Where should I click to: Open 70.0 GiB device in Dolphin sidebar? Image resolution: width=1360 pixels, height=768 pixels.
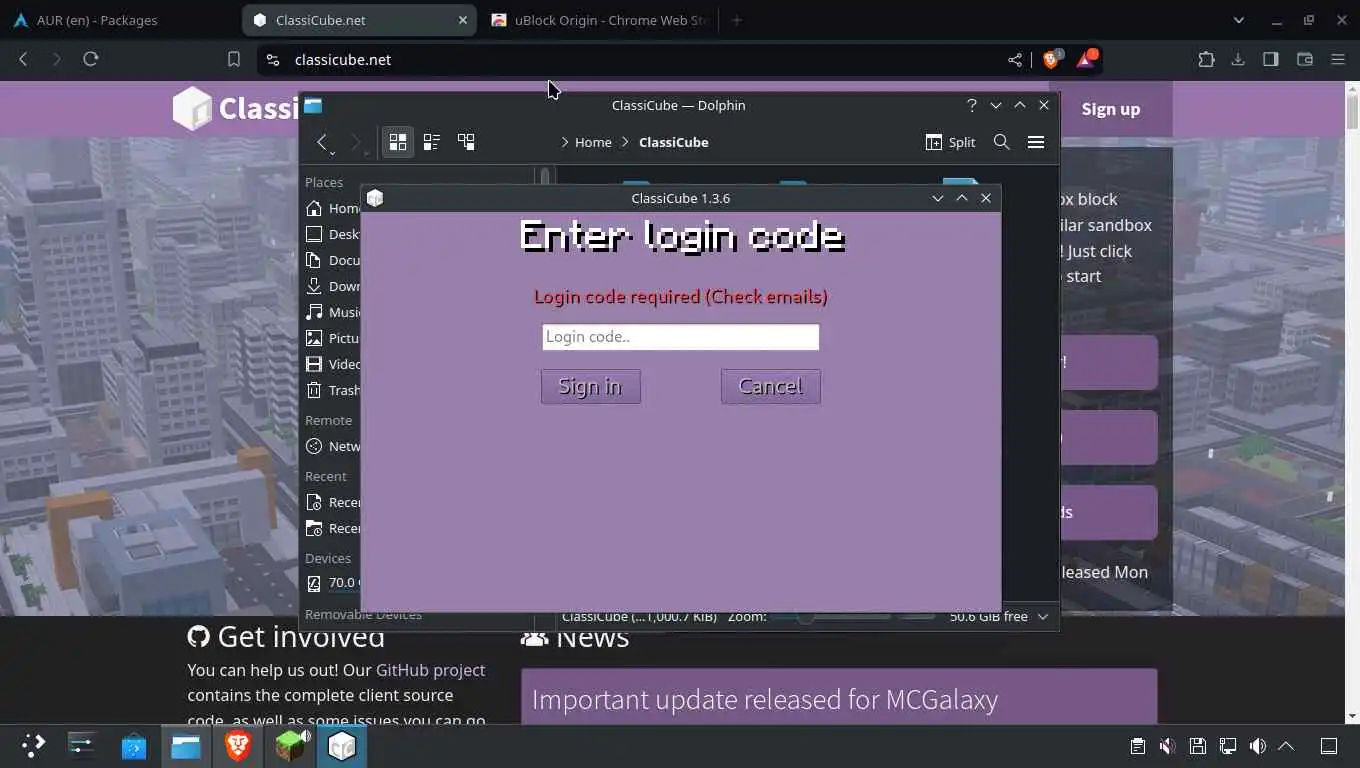tap(333, 582)
